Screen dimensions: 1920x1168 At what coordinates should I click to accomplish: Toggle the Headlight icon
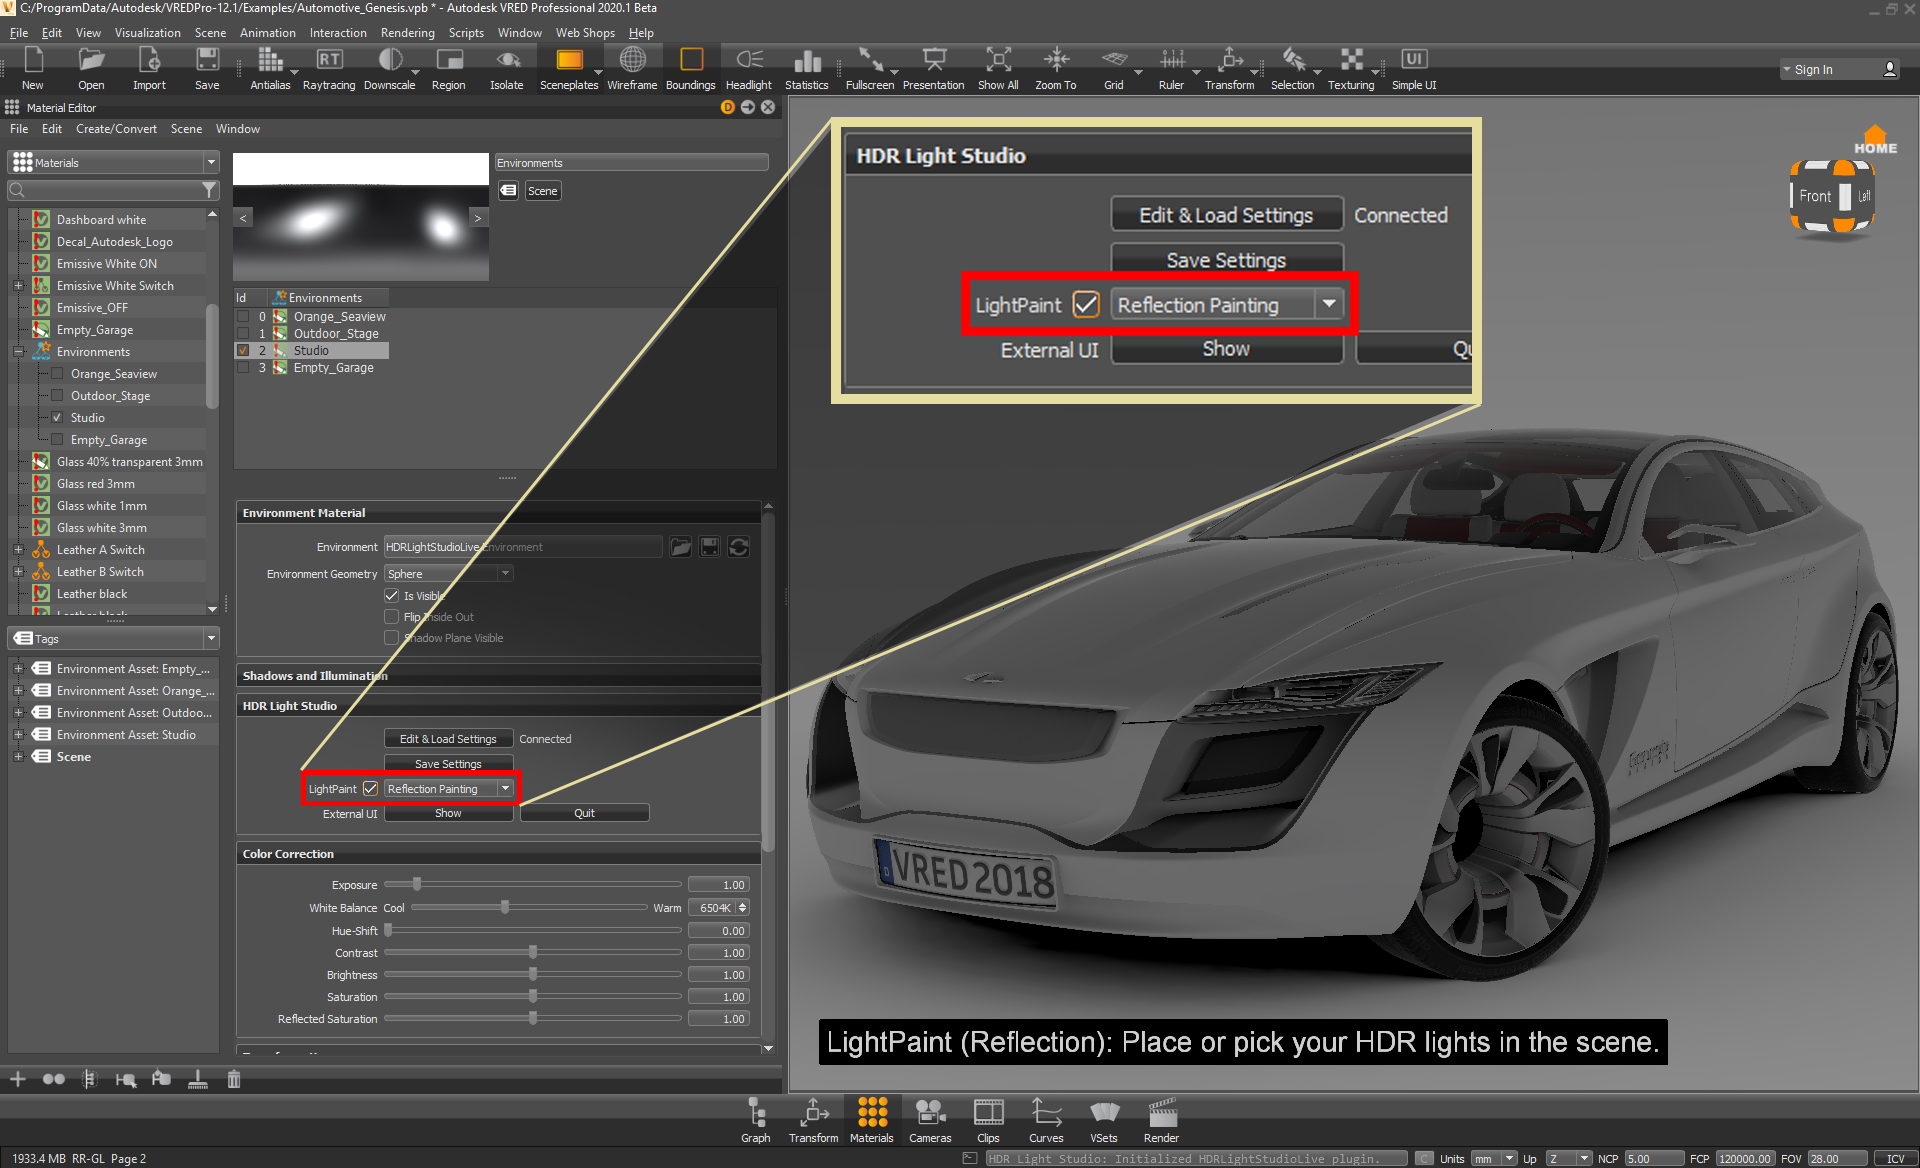click(x=749, y=68)
